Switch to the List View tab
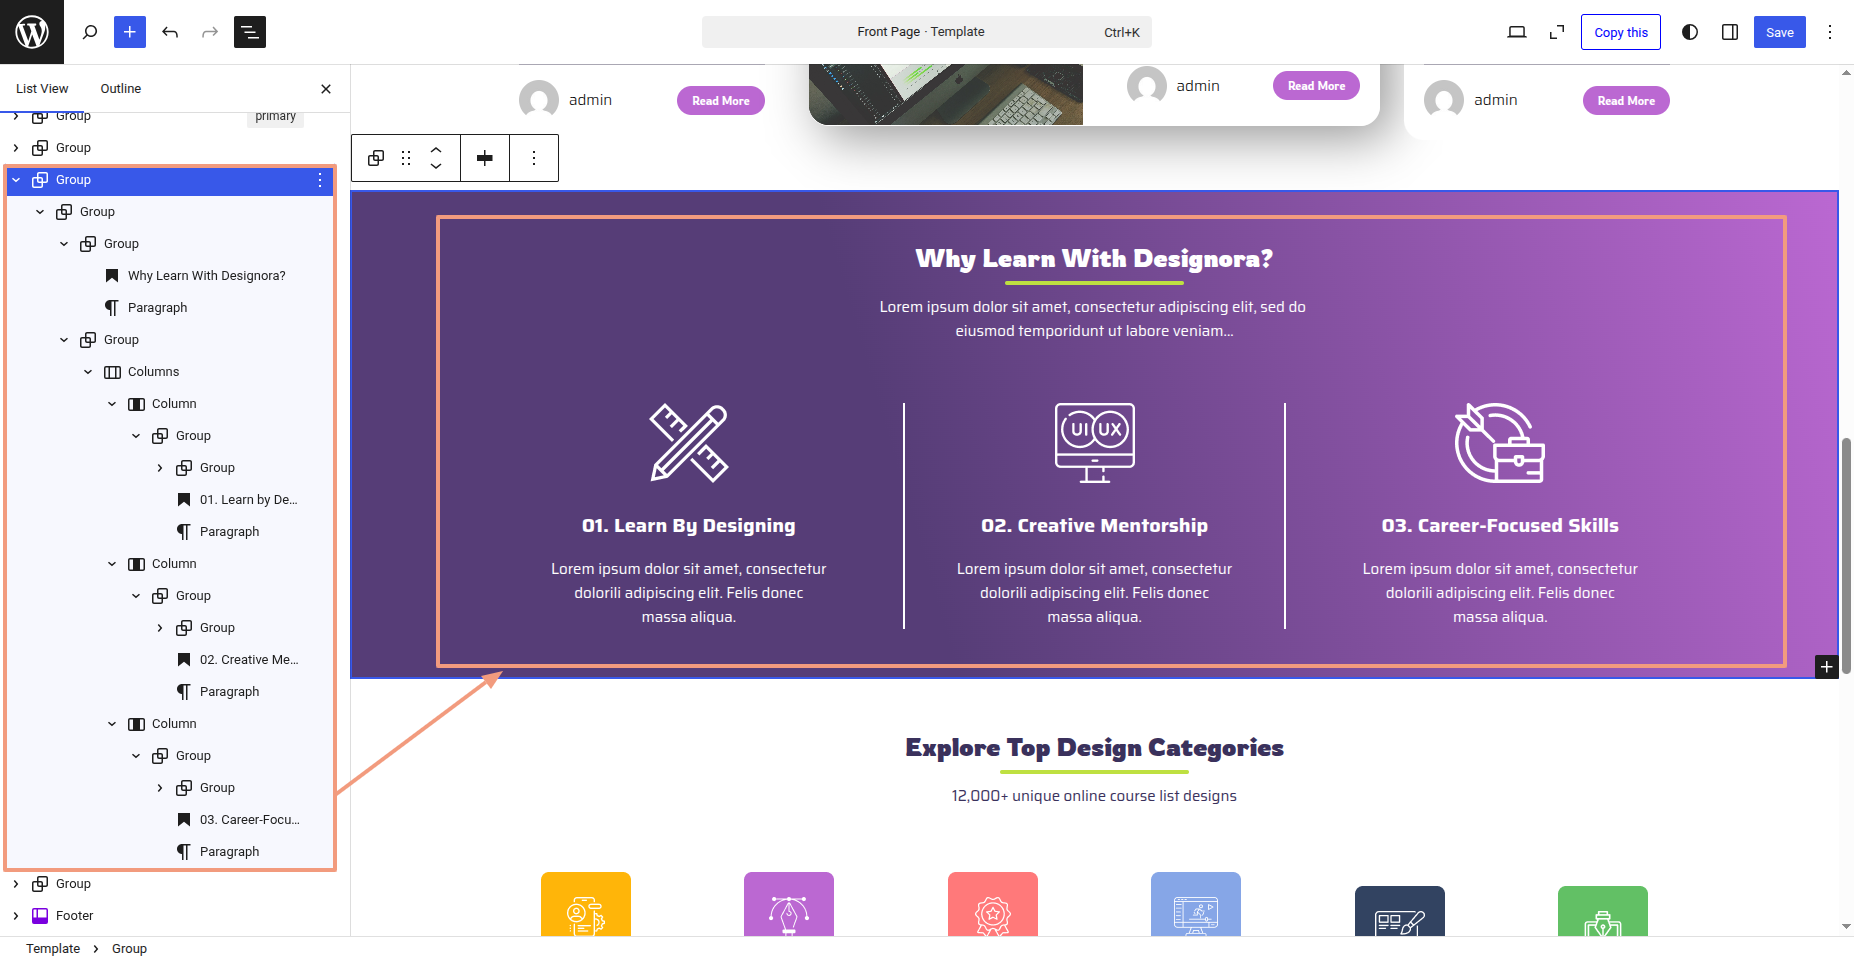This screenshot has height=961, width=1854. coord(42,89)
